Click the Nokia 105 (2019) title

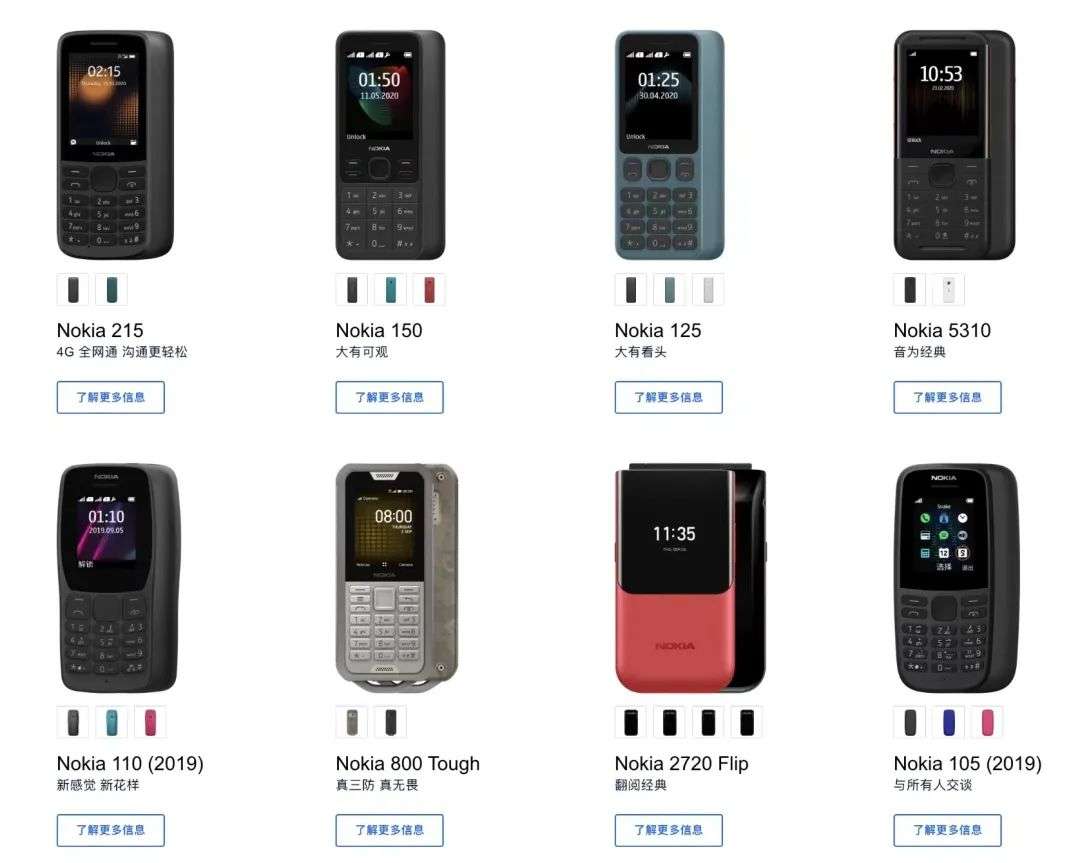(x=968, y=764)
